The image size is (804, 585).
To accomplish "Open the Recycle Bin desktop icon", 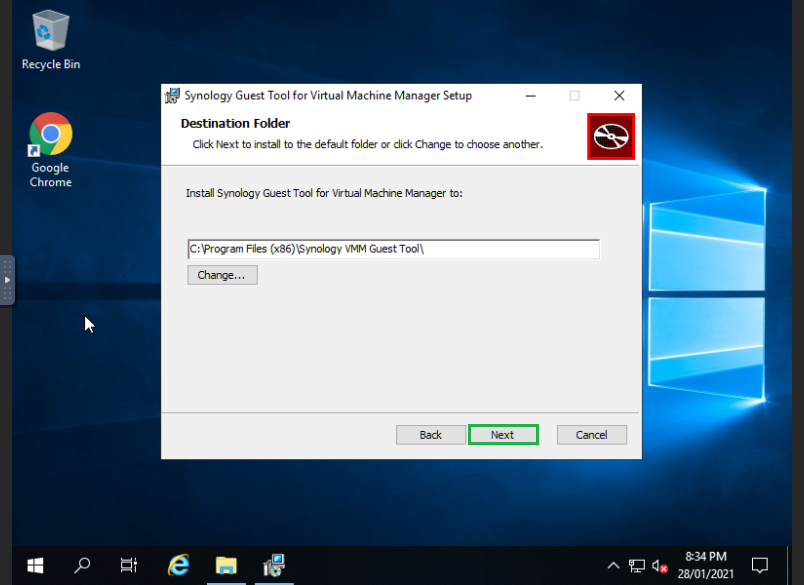I will [x=50, y=38].
